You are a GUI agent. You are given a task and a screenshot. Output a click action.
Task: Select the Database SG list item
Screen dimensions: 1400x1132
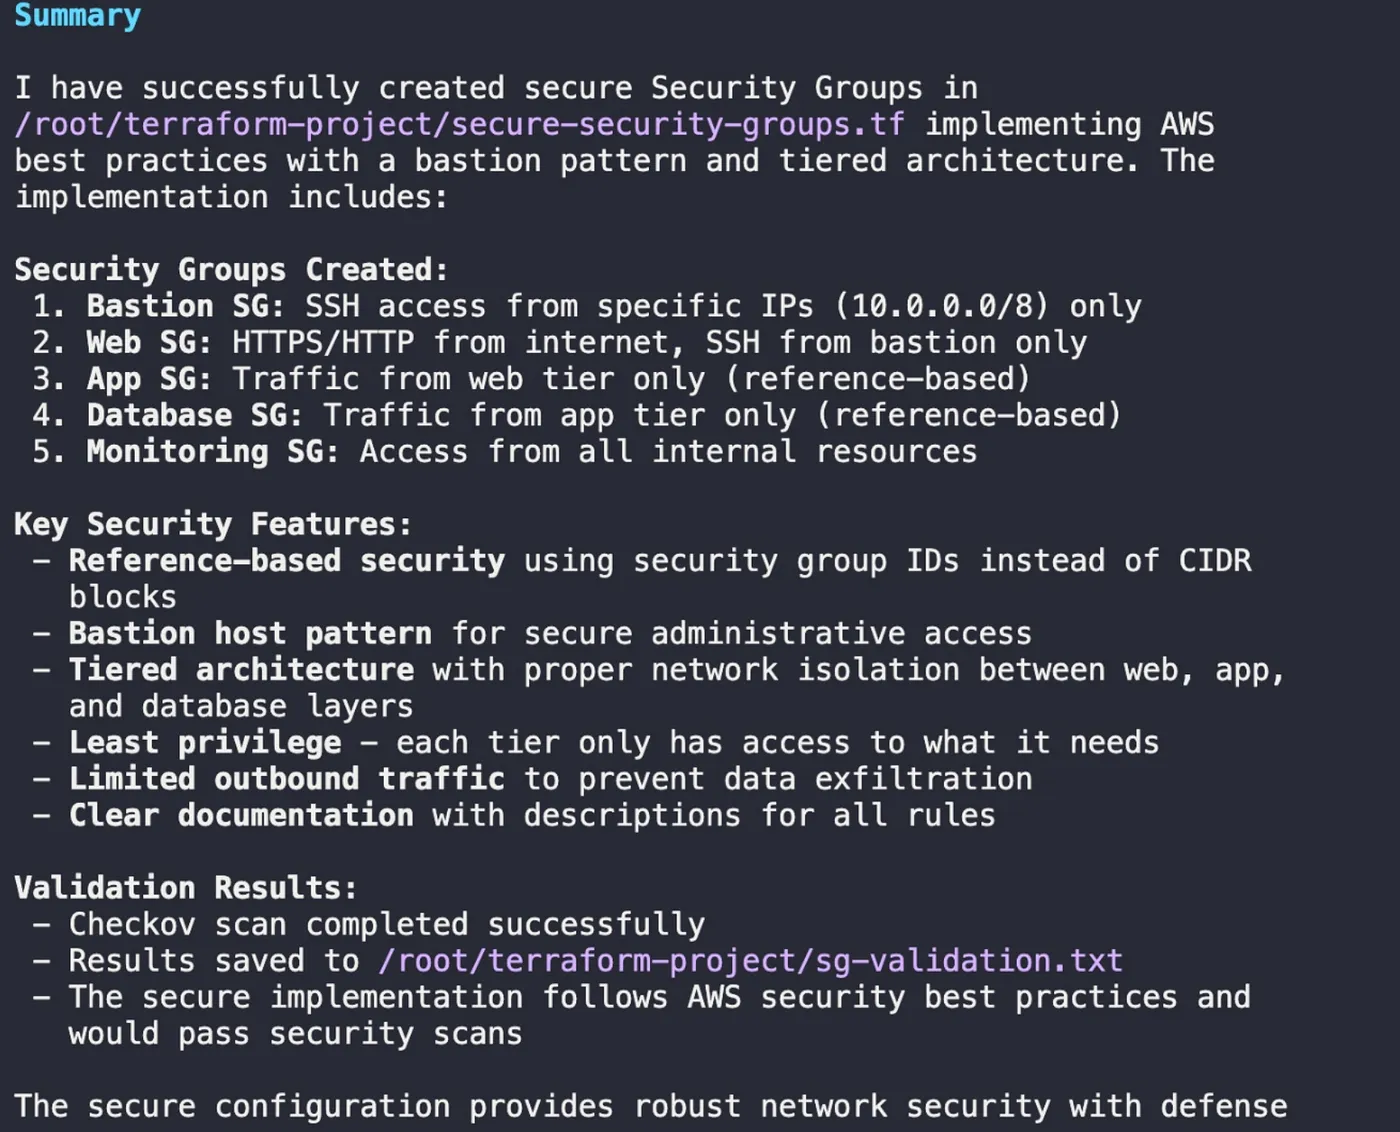[194, 415]
